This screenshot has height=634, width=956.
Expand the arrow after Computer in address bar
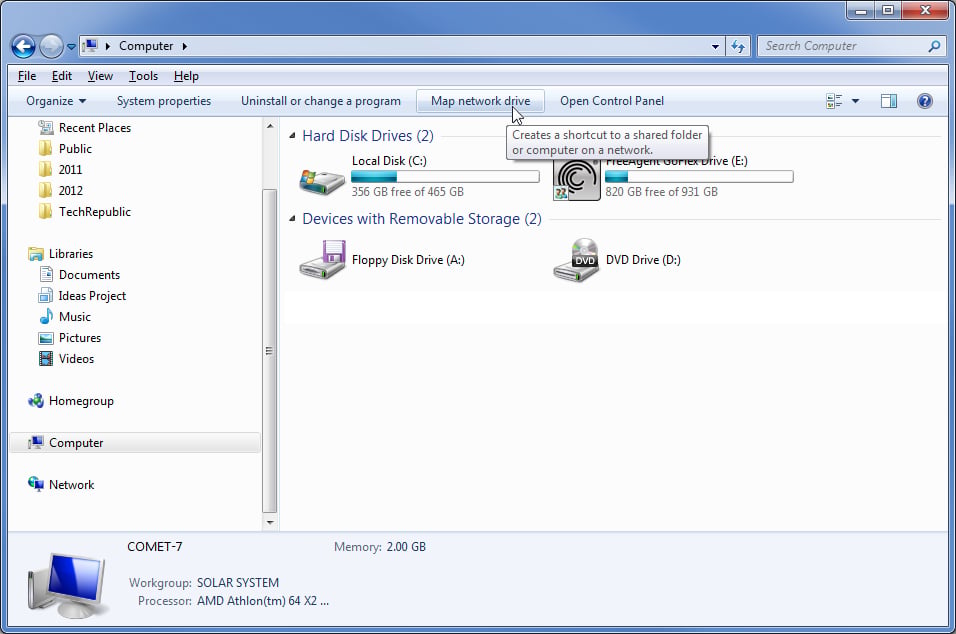click(x=184, y=46)
